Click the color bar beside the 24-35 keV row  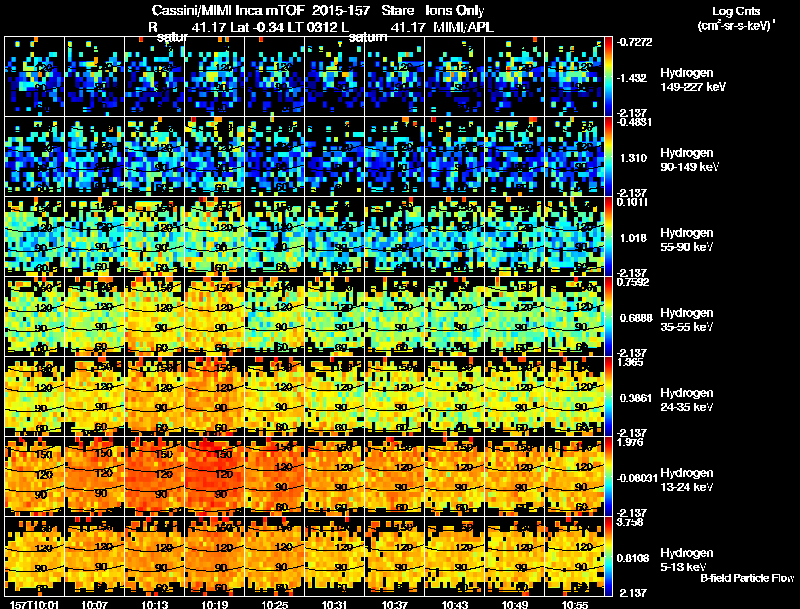point(608,397)
